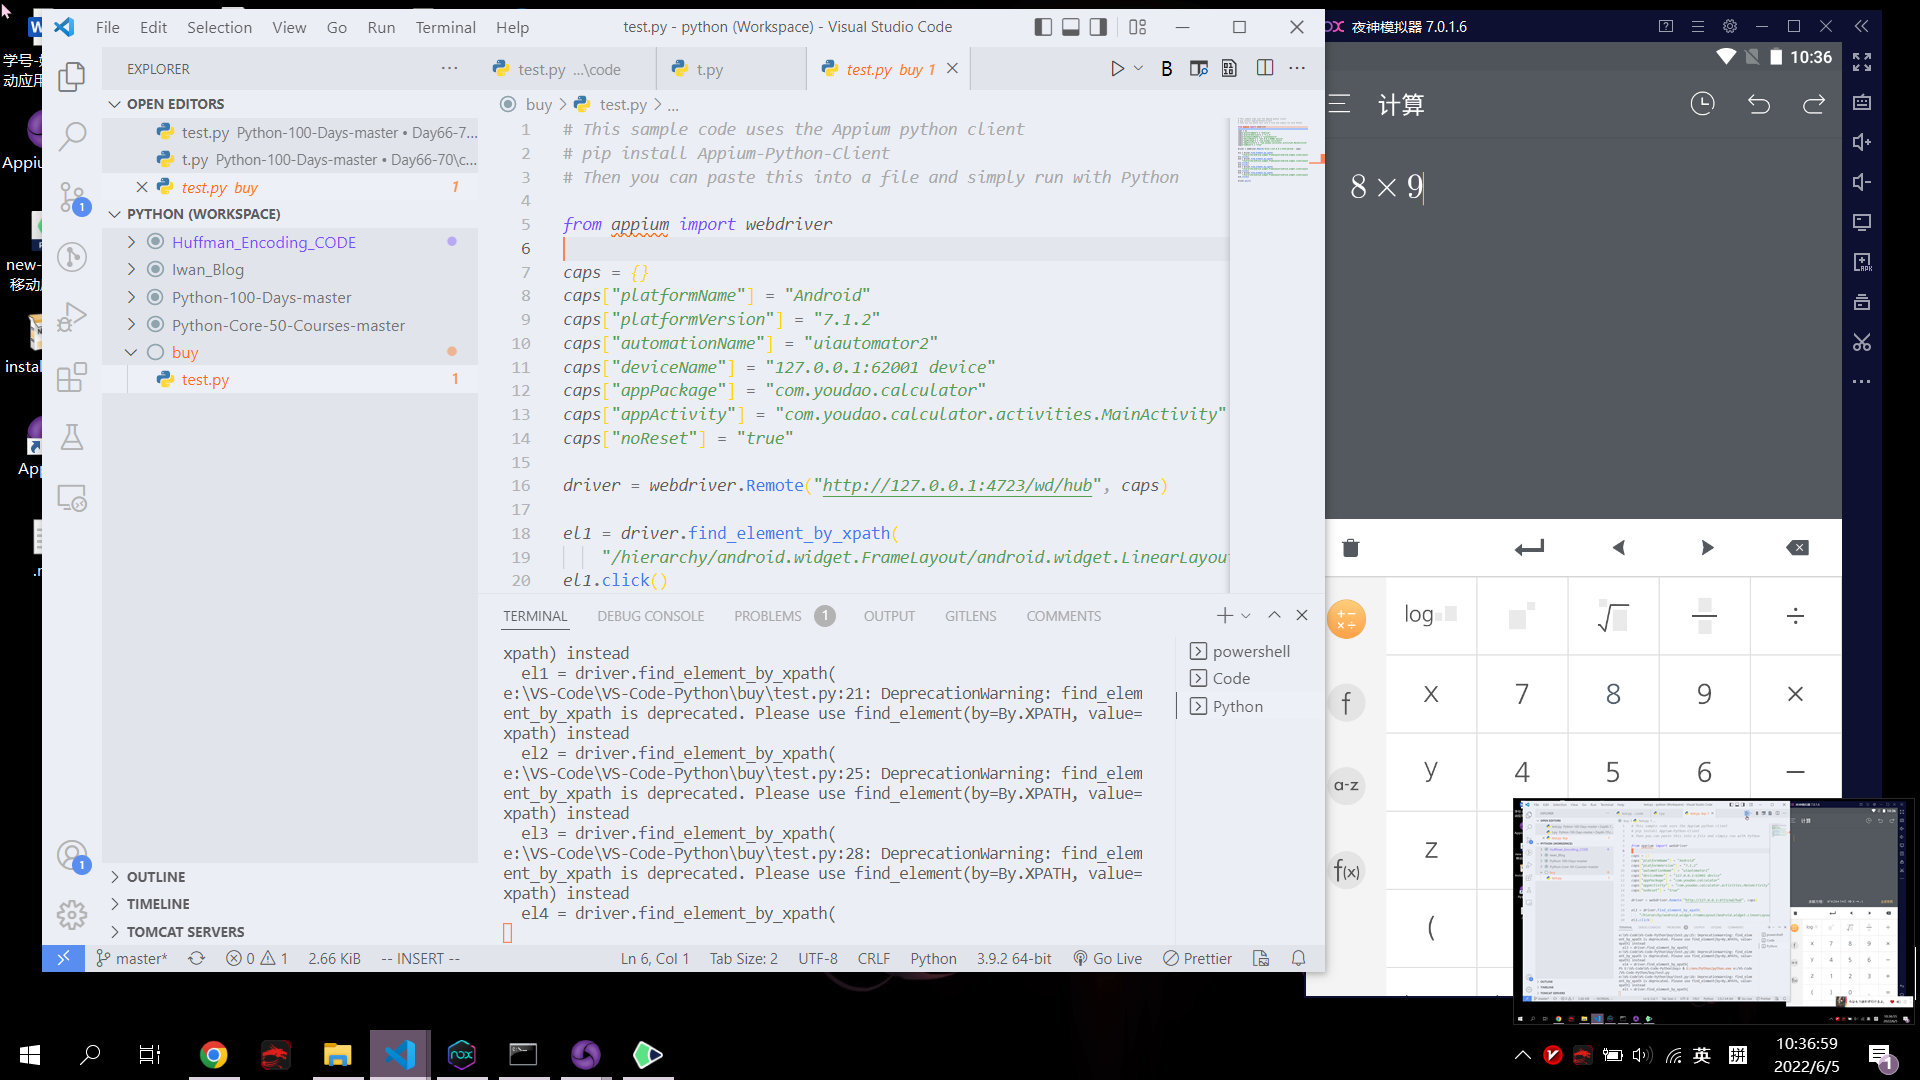This screenshot has height=1080, width=1920.
Task: Open the Search view in activity bar
Action: [72, 136]
